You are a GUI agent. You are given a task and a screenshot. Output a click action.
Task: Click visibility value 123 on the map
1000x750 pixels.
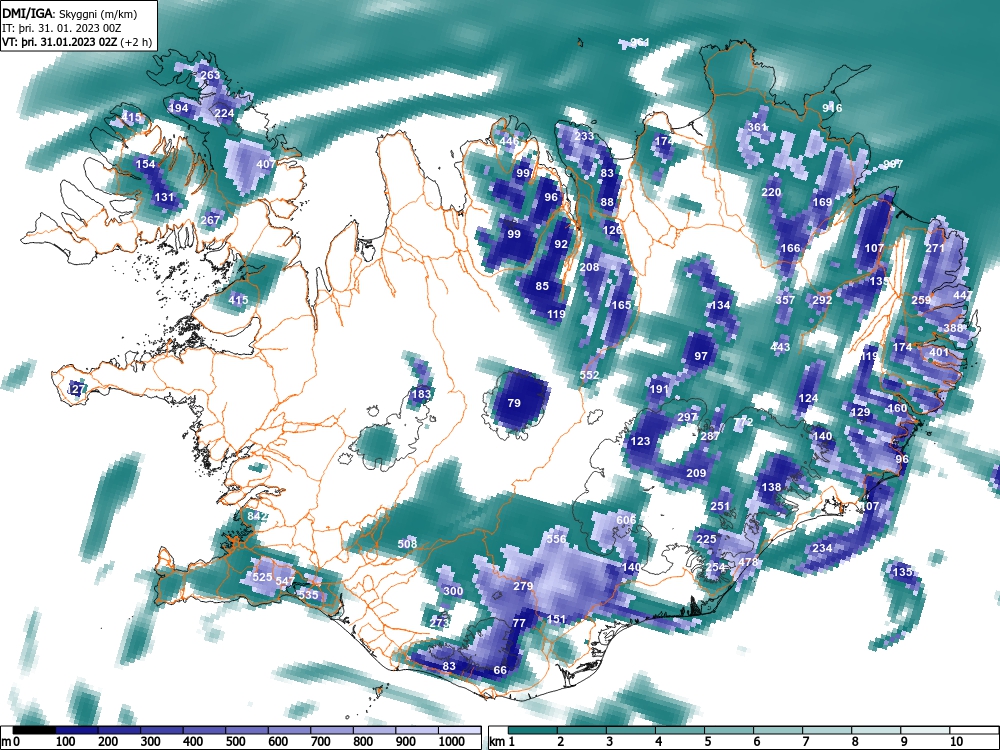[640, 441]
